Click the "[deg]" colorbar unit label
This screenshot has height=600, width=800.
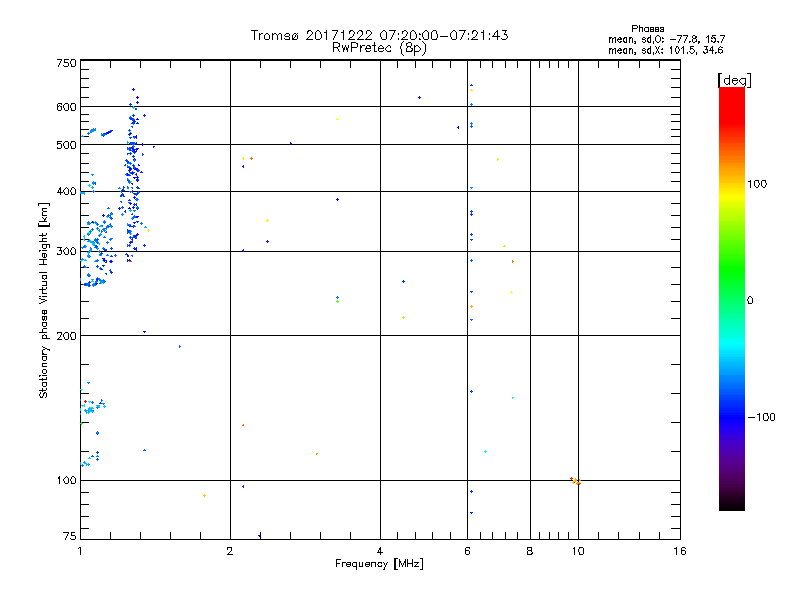coord(734,80)
